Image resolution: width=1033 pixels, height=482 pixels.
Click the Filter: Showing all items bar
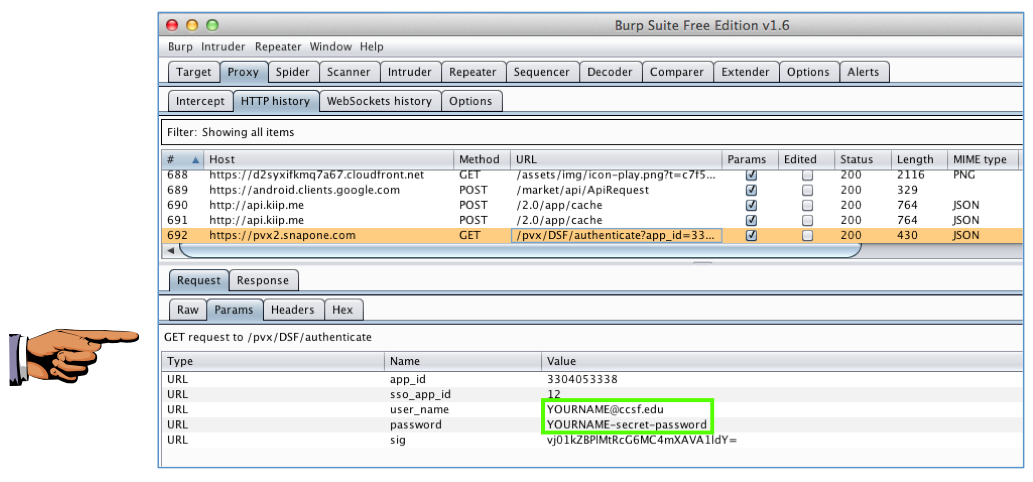(x=592, y=132)
